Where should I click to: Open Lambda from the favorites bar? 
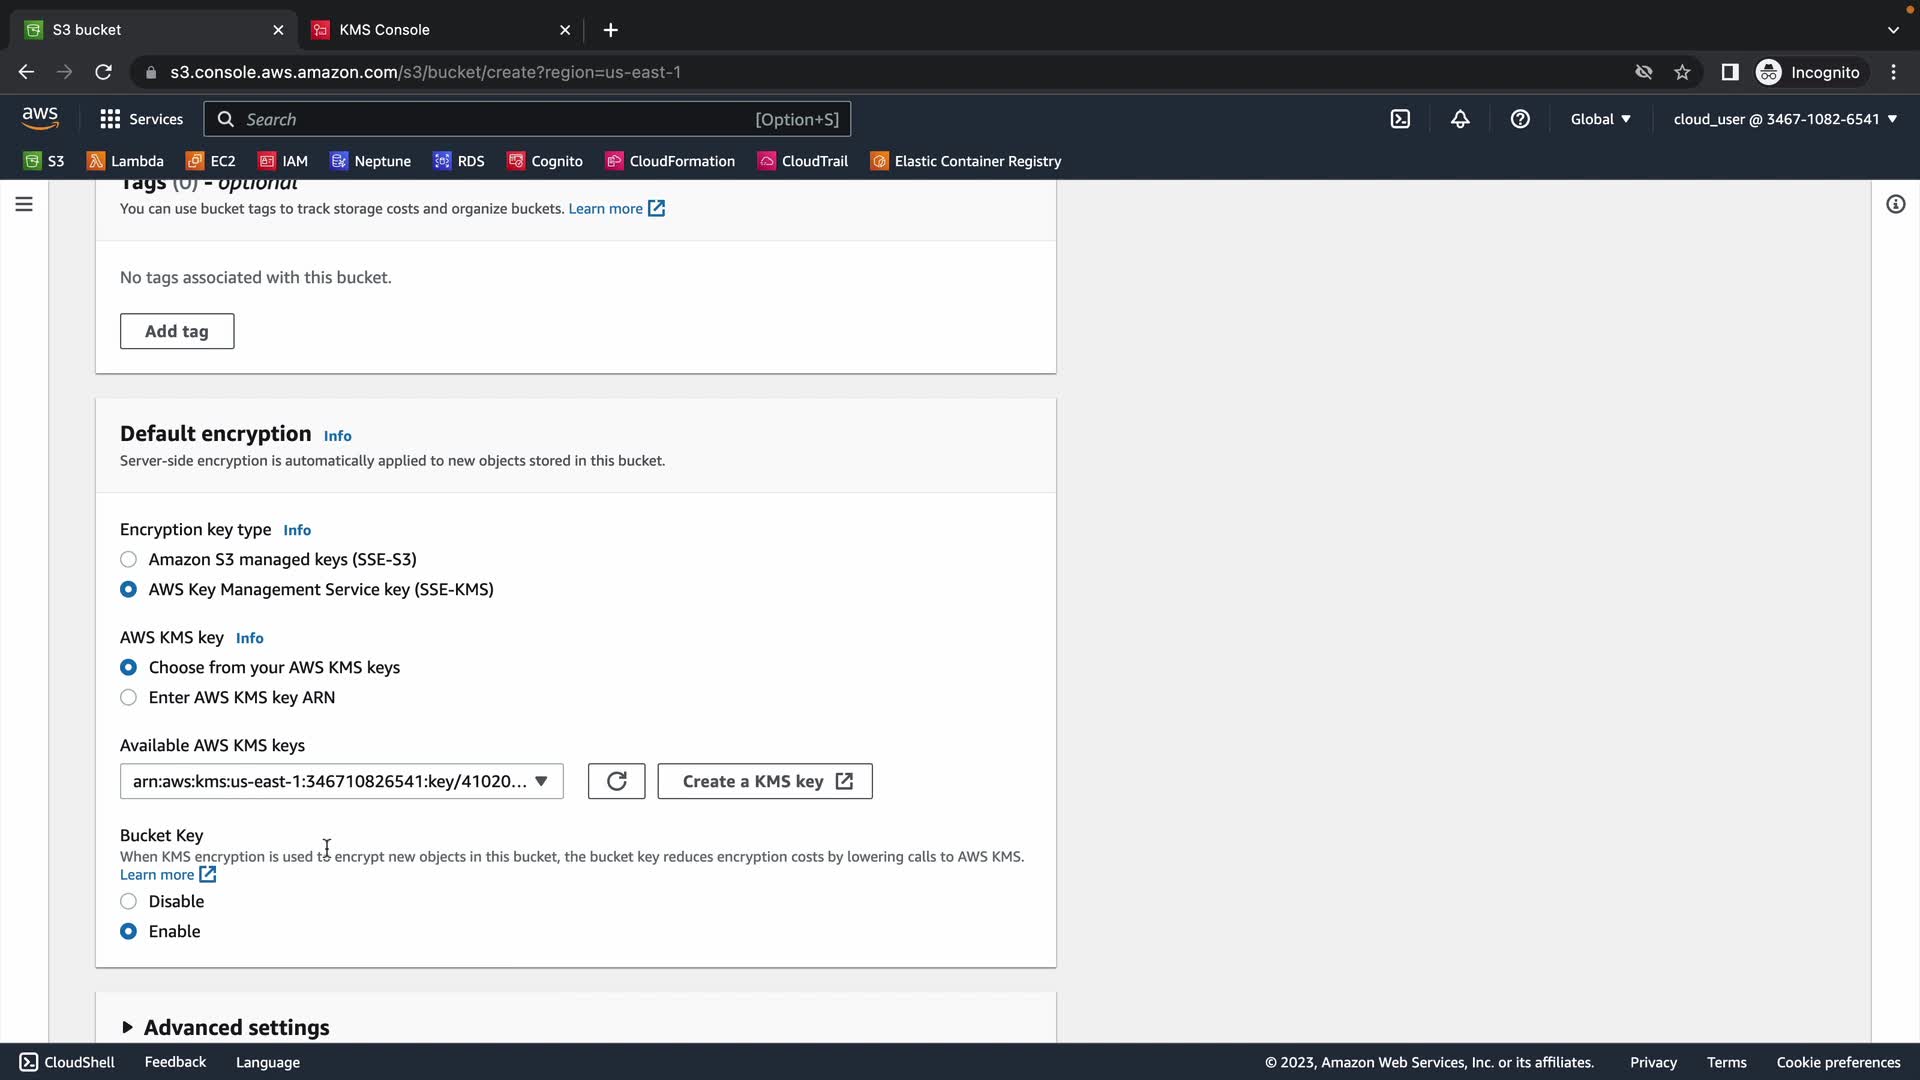coord(125,161)
